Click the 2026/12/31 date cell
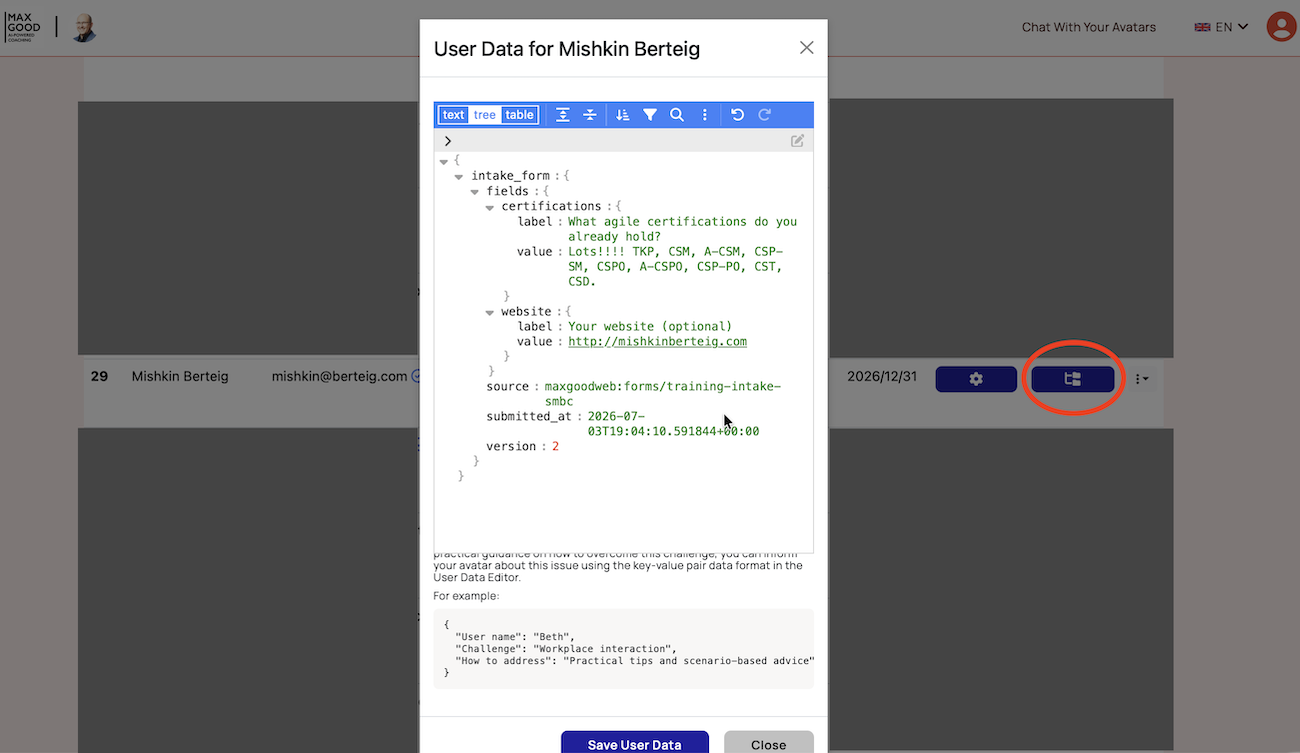Screen dimensions: 1300x753 coord(881,377)
